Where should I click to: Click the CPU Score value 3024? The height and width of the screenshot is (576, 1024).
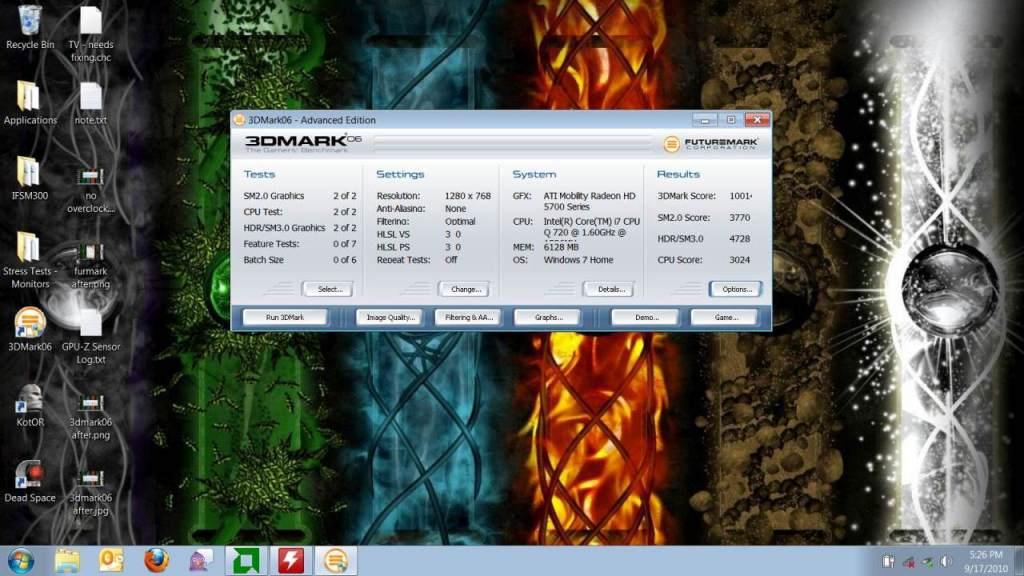pos(739,260)
